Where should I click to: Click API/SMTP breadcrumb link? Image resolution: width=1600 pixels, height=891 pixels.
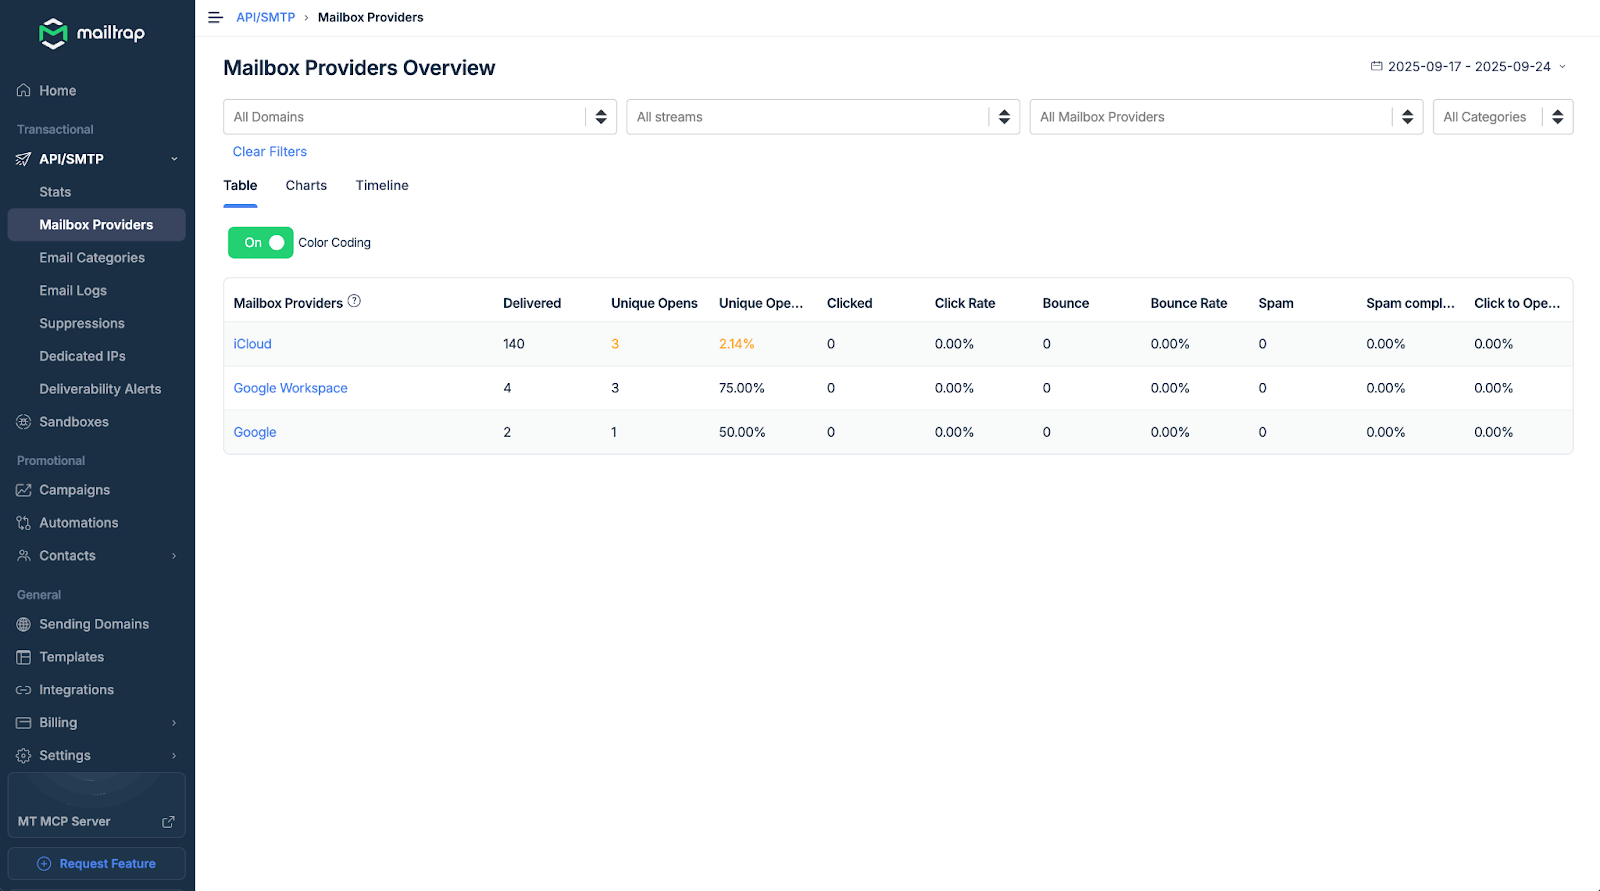[x=266, y=17]
